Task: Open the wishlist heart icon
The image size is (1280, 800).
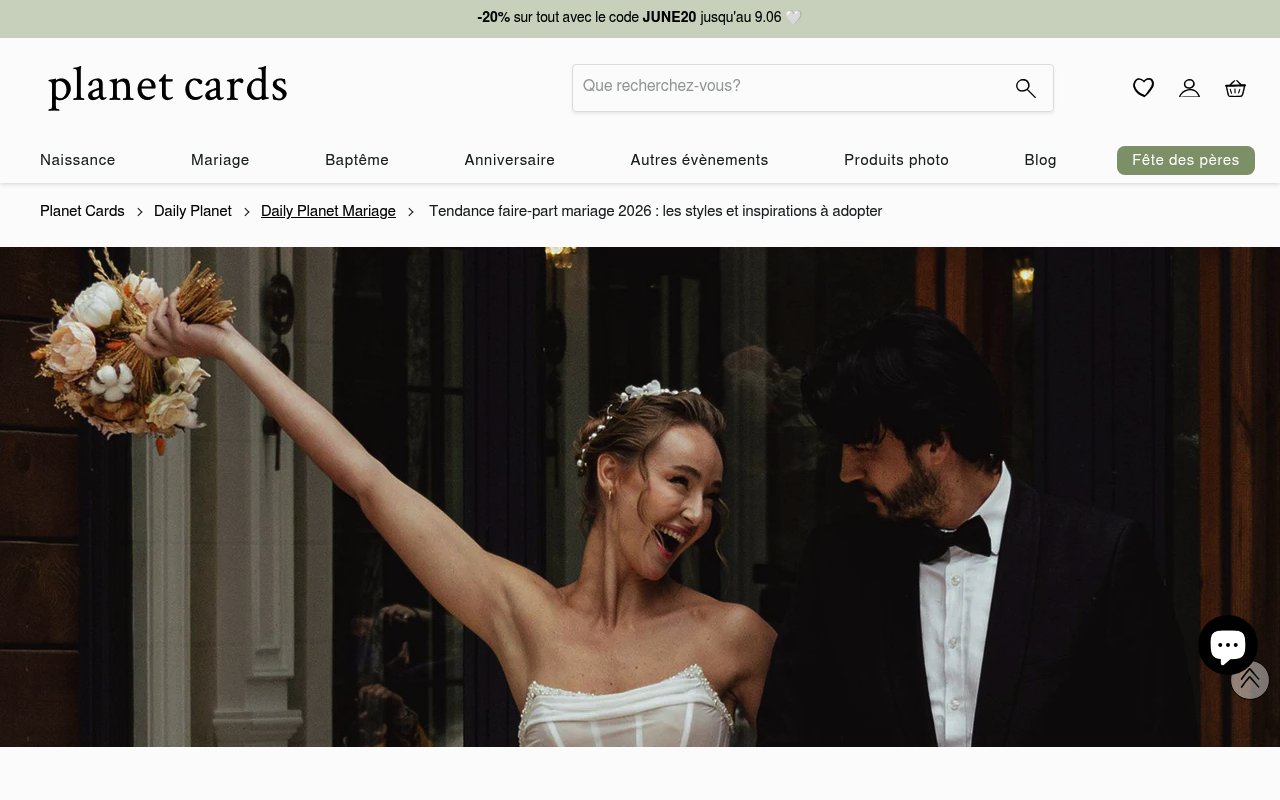Action: [1143, 88]
